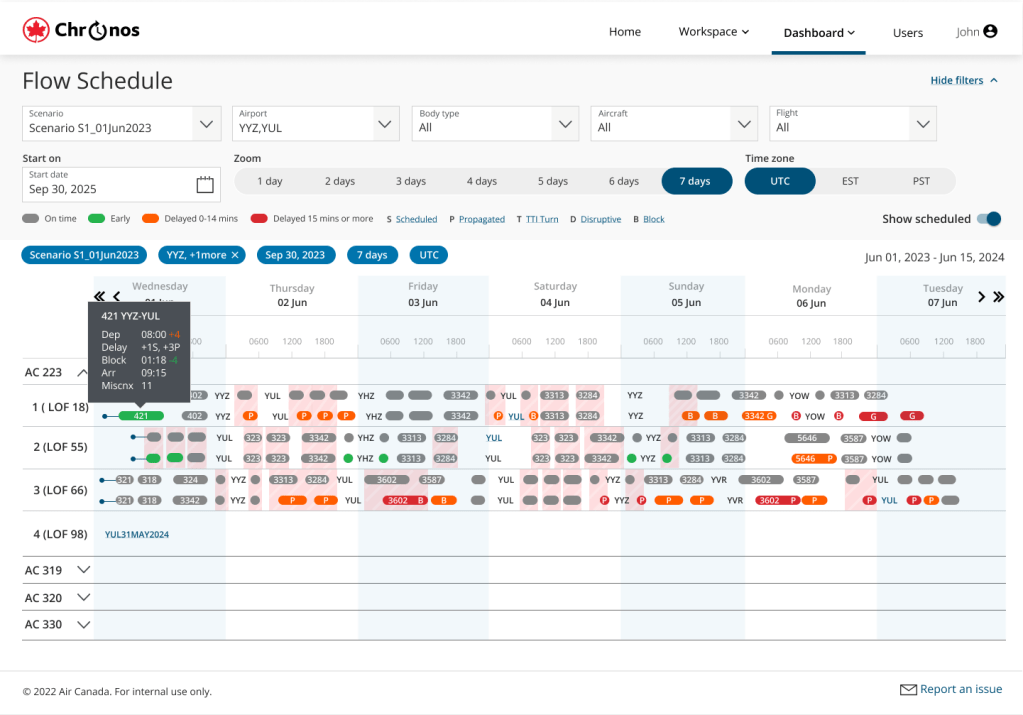The image size is (1023, 715).
Task: Open the Scenario dropdown
Action: tap(206, 124)
